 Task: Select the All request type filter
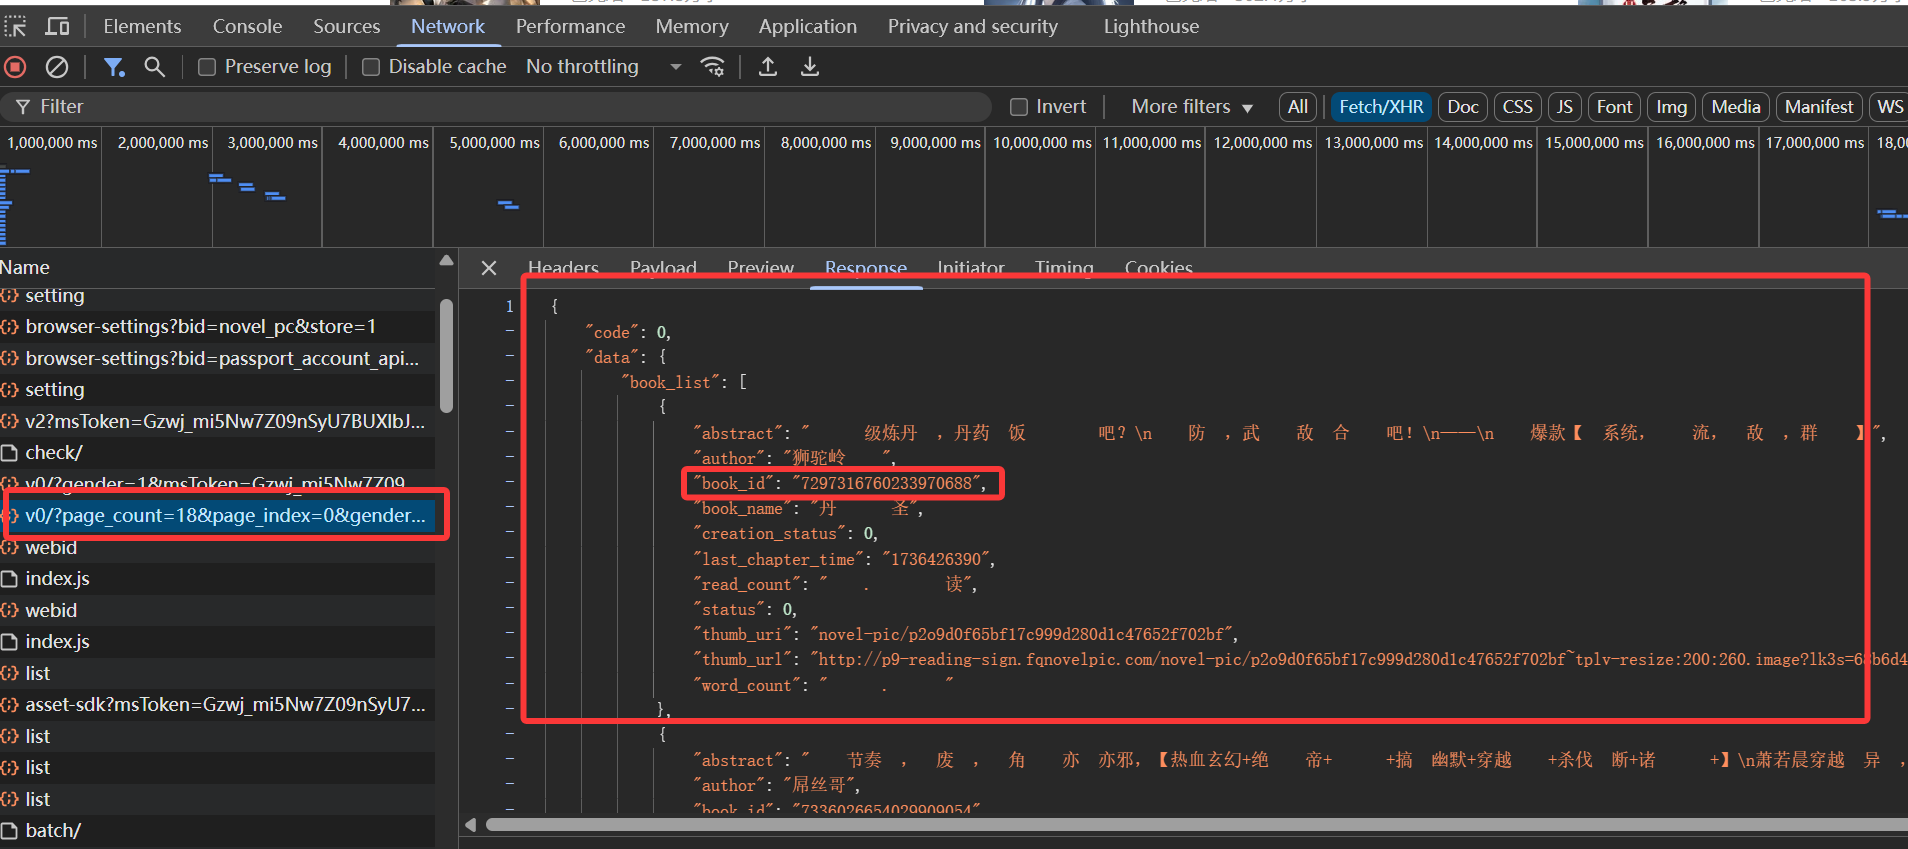[1298, 107]
